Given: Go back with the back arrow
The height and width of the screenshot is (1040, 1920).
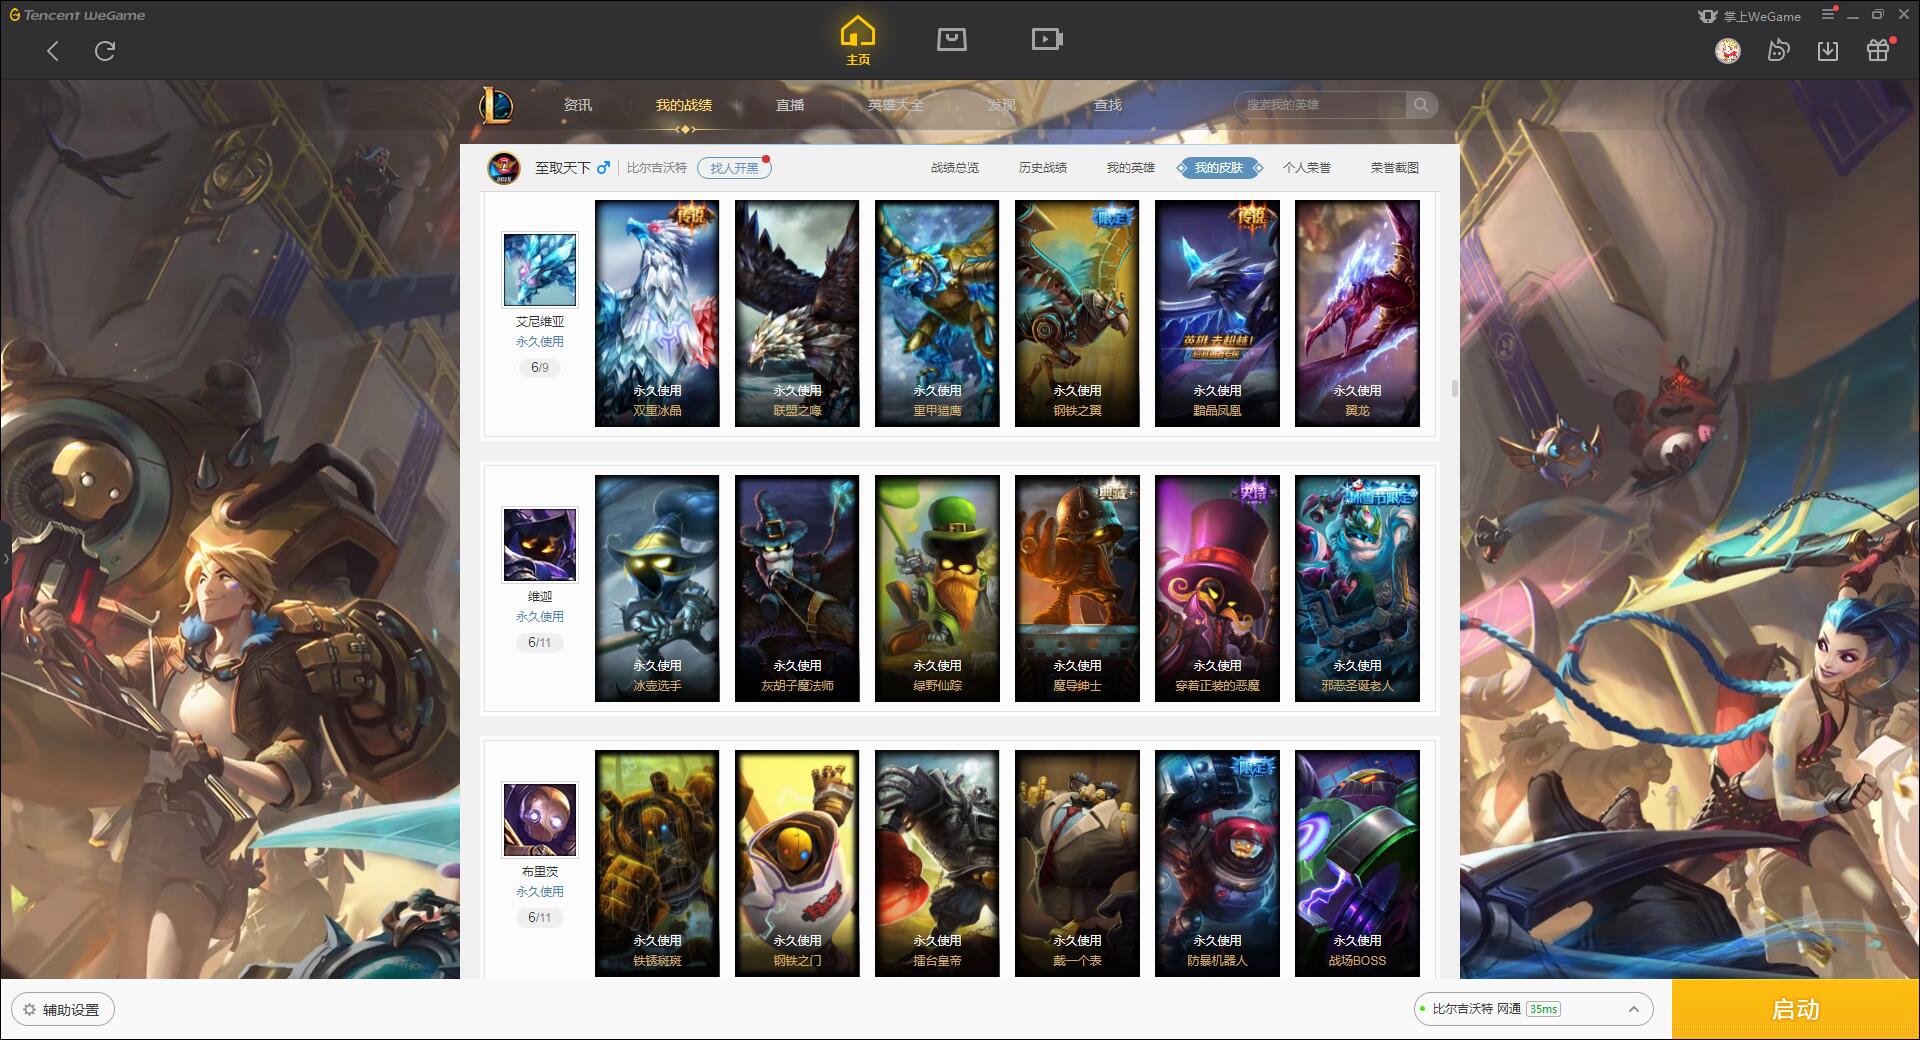Looking at the screenshot, I should coord(53,51).
